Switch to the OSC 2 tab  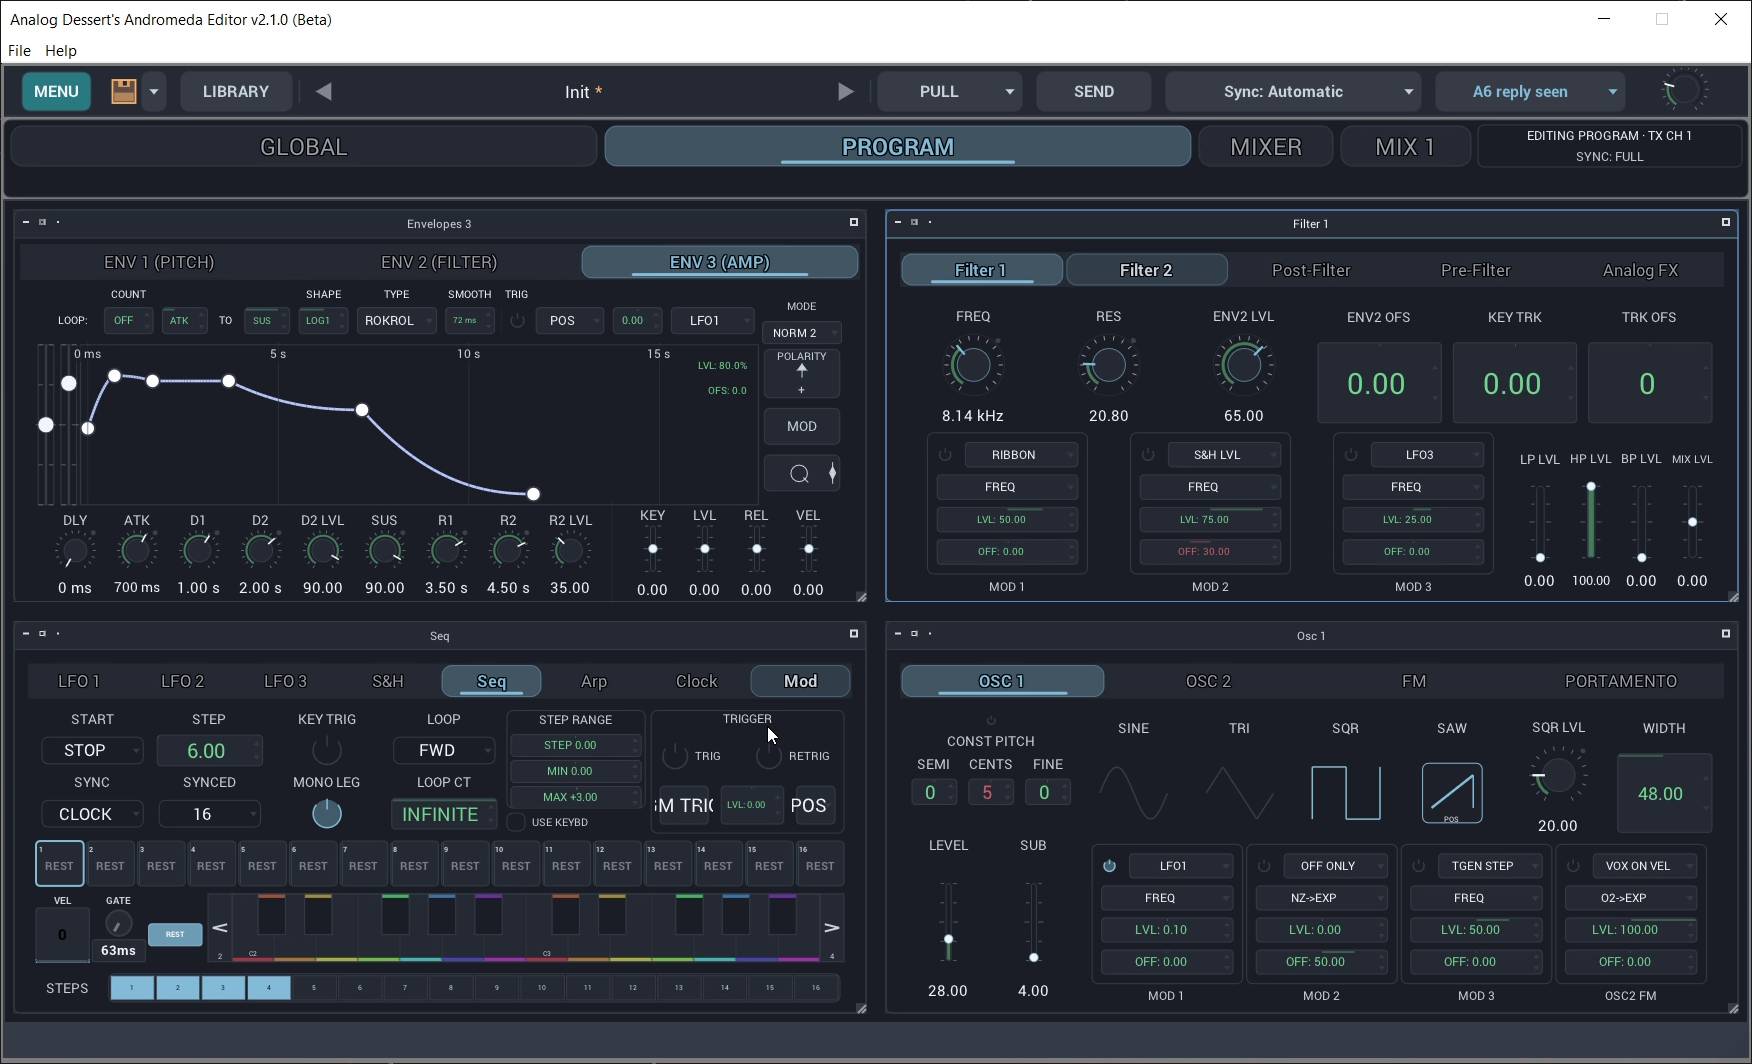[1208, 681]
